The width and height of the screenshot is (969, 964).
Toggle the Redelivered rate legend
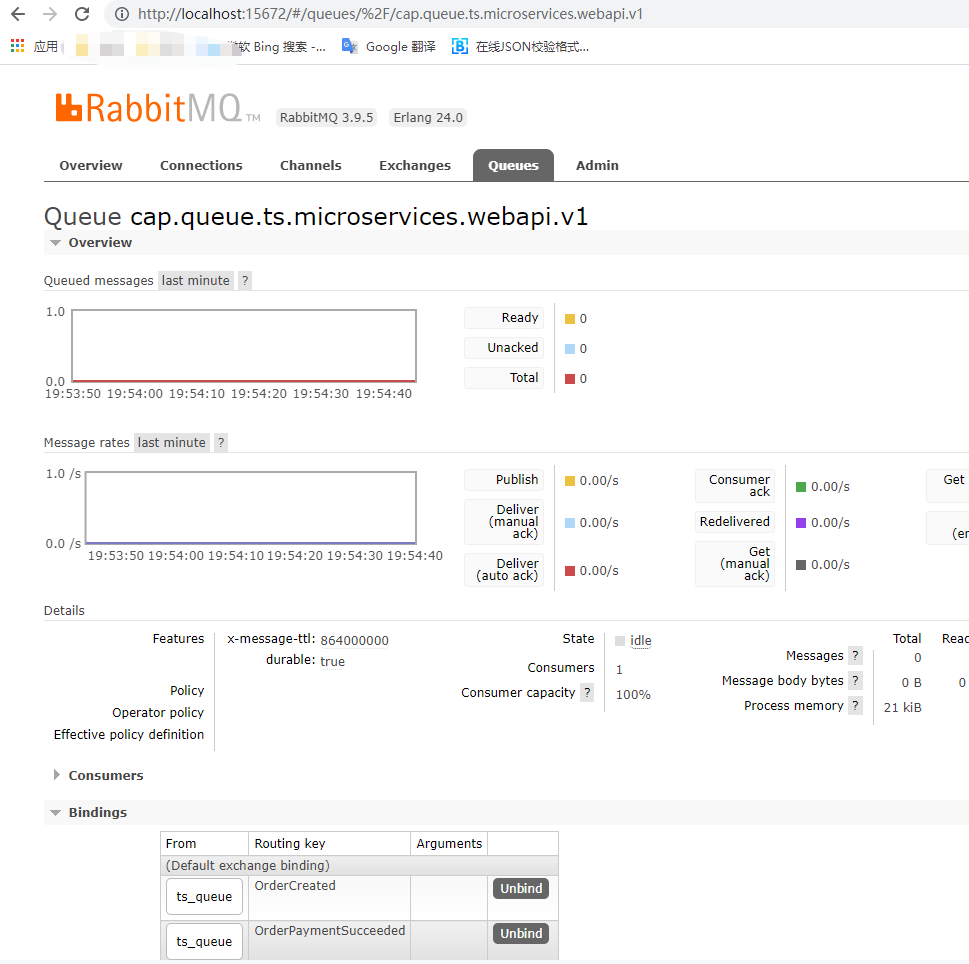(x=735, y=522)
